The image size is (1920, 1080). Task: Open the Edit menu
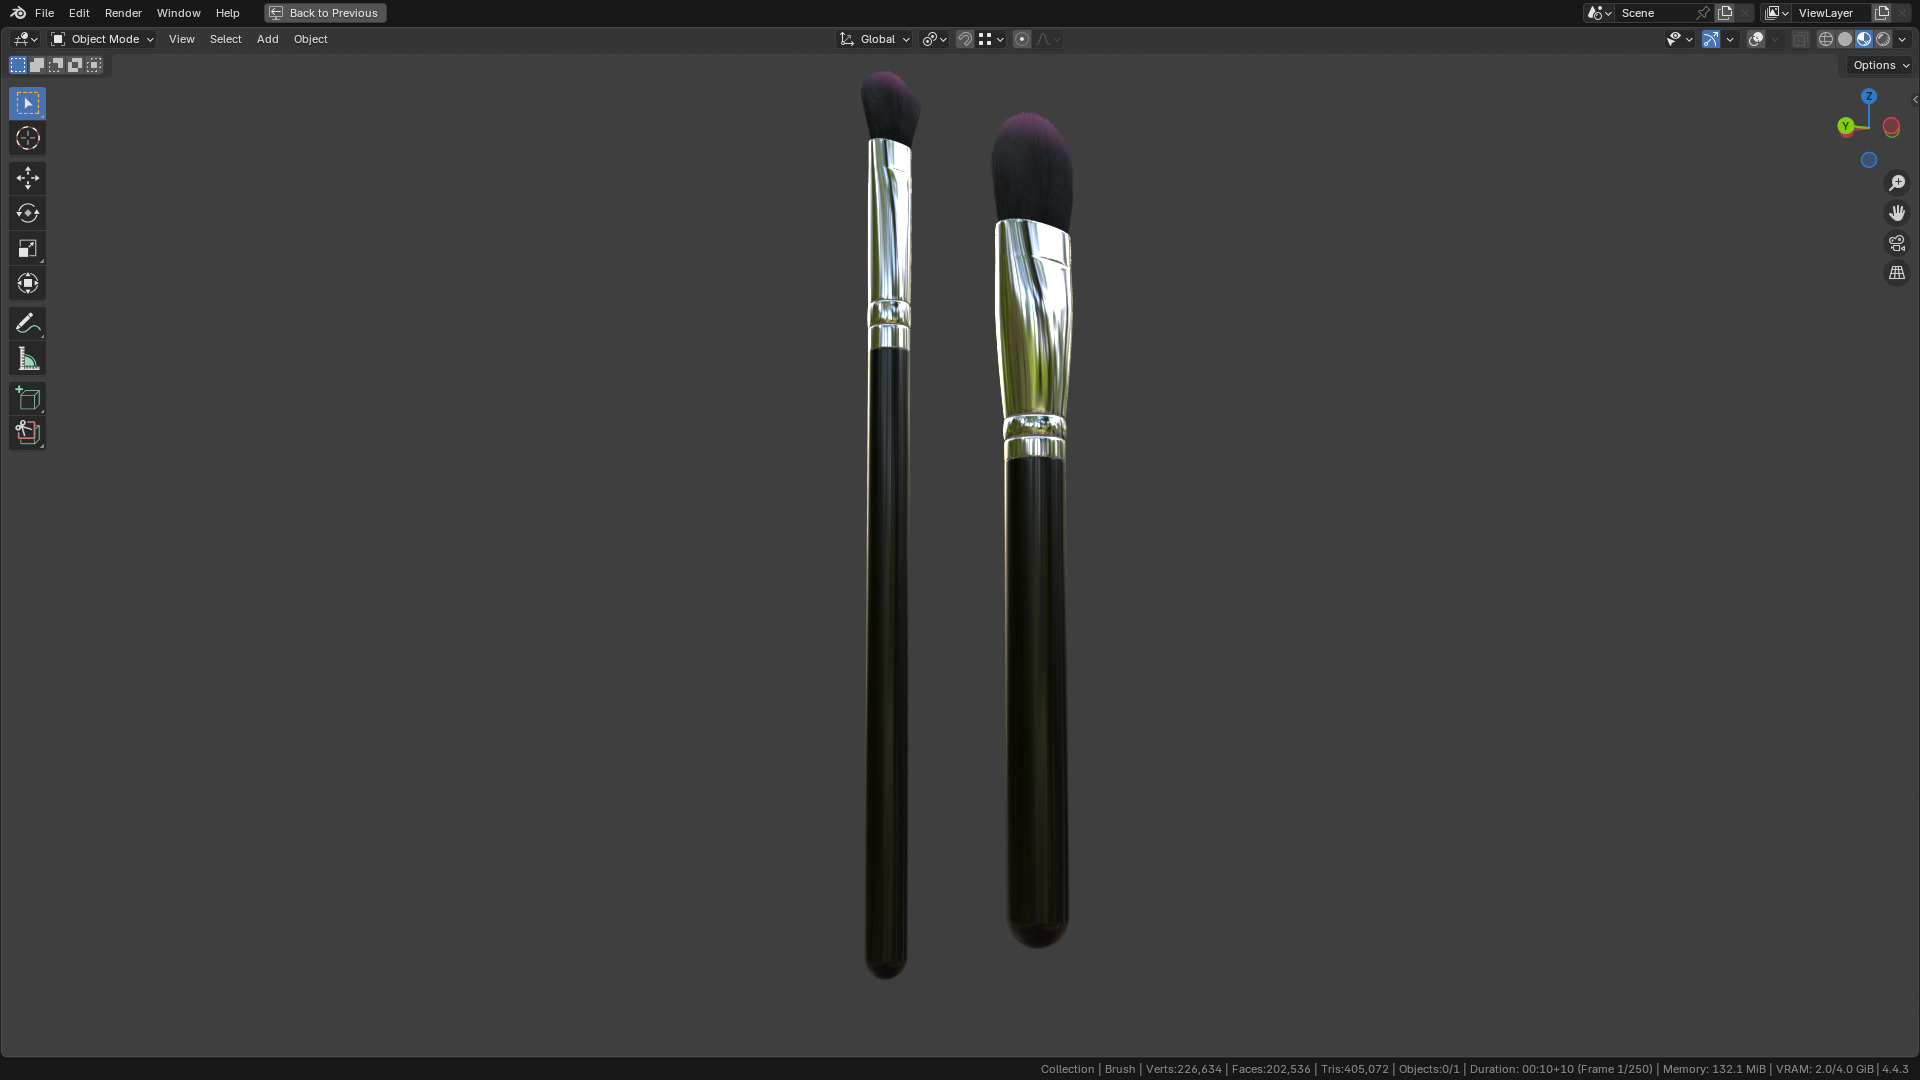coord(79,13)
